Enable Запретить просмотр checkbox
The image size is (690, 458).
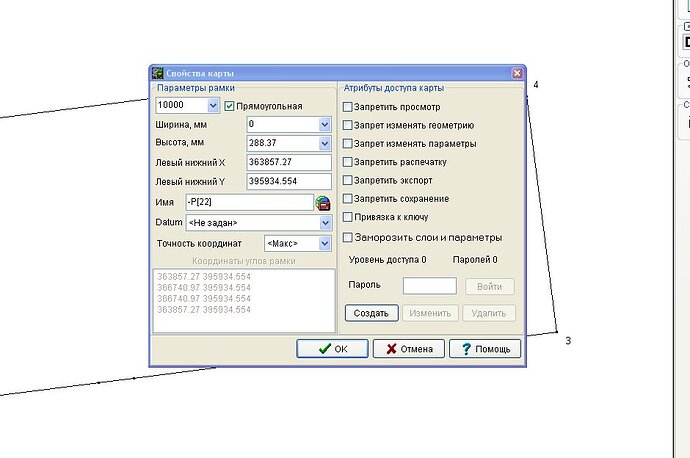coord(348,107)
